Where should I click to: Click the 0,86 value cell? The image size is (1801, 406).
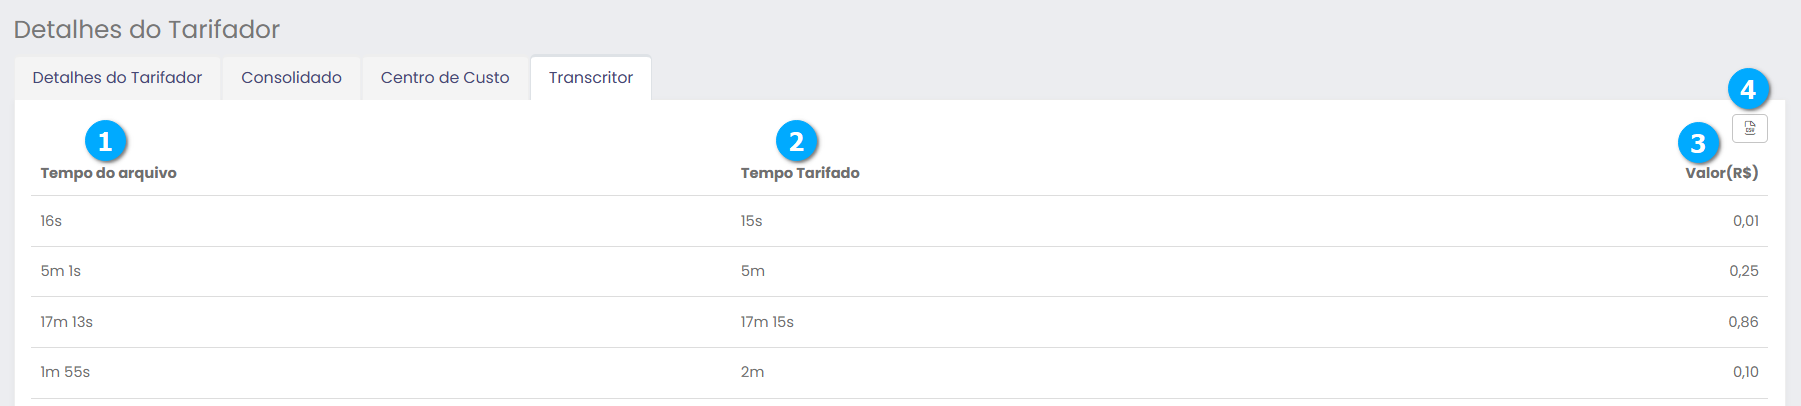point(1743,322)
